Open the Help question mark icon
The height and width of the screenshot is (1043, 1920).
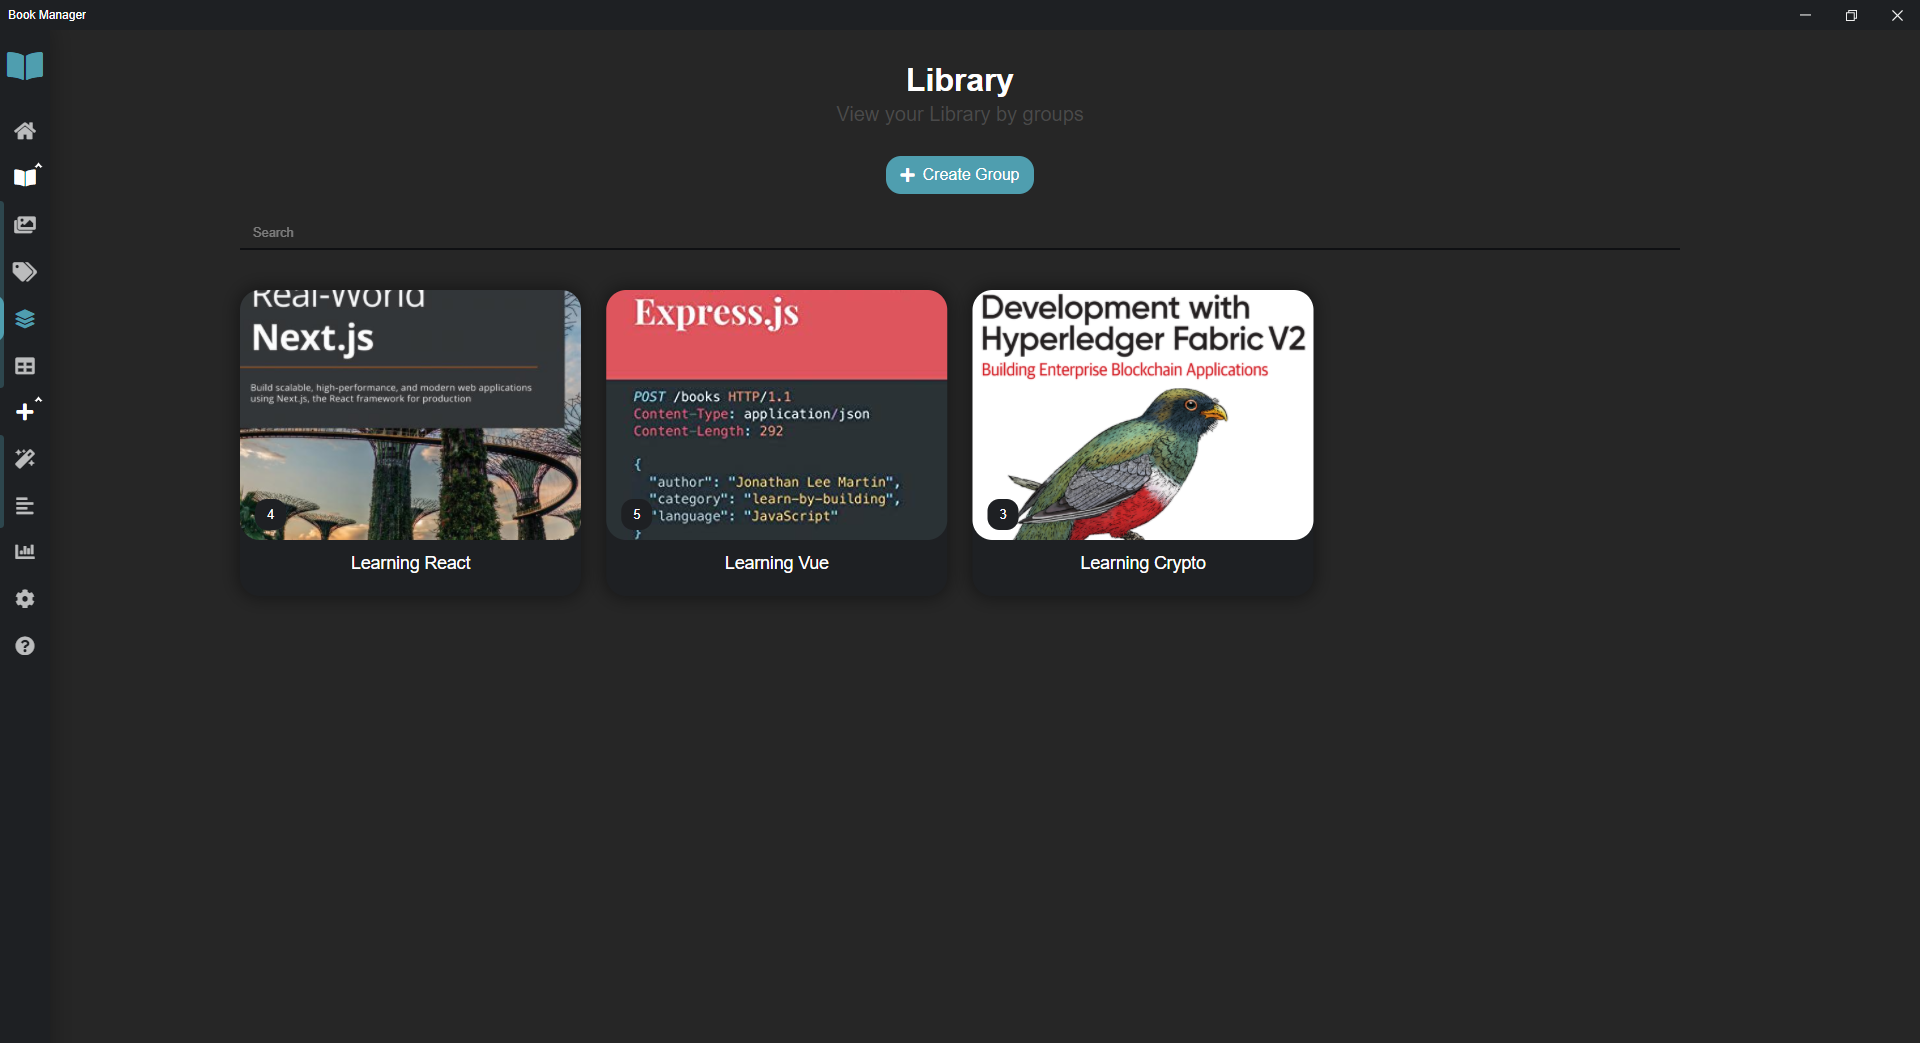25,645
